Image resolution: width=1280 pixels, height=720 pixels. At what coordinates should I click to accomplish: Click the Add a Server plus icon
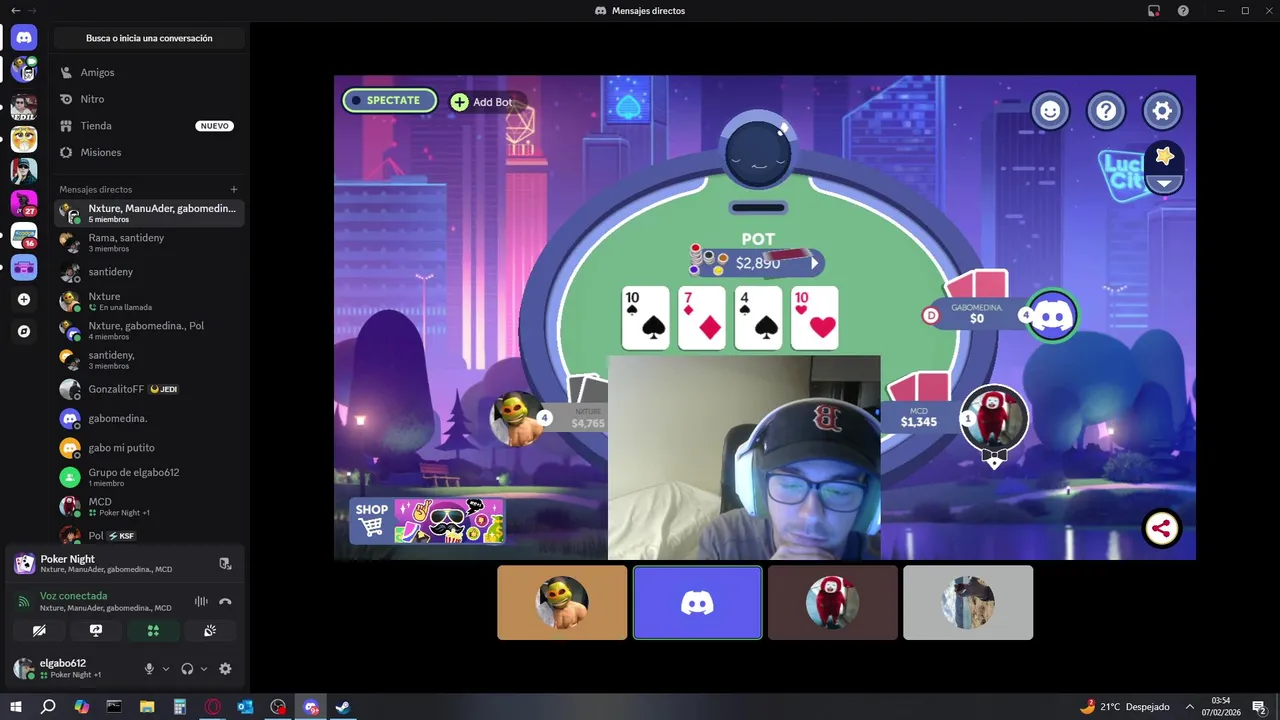pos(24,299)
